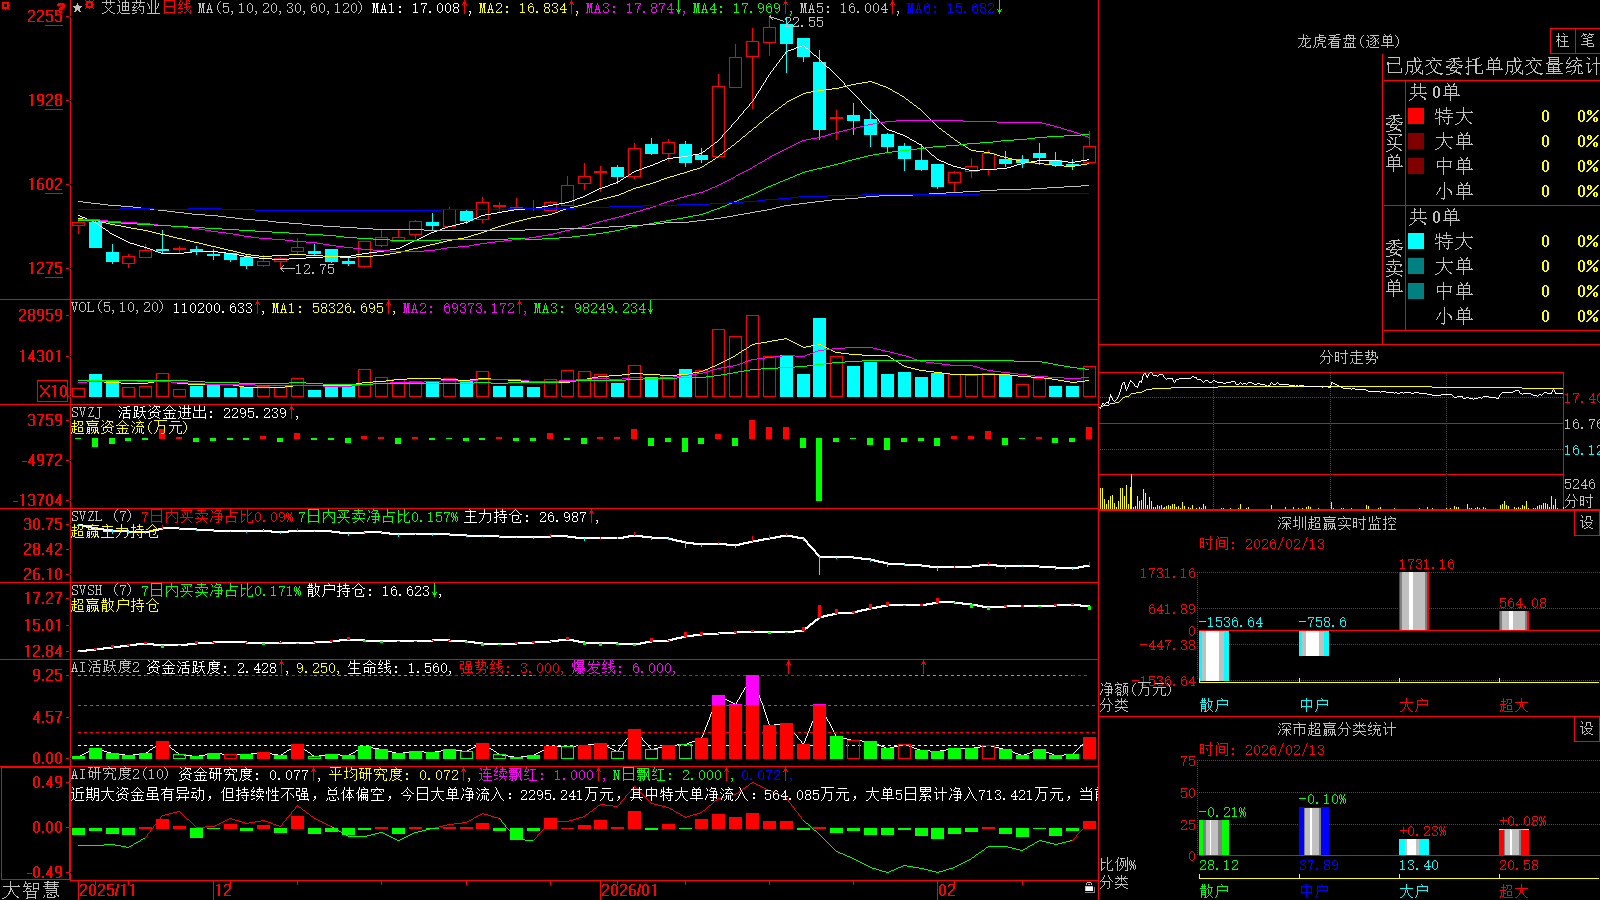This screenshot has height=900, width=1600.
Task: Click the teal 中单 sell-order swatch
Action: point(1416,291)
